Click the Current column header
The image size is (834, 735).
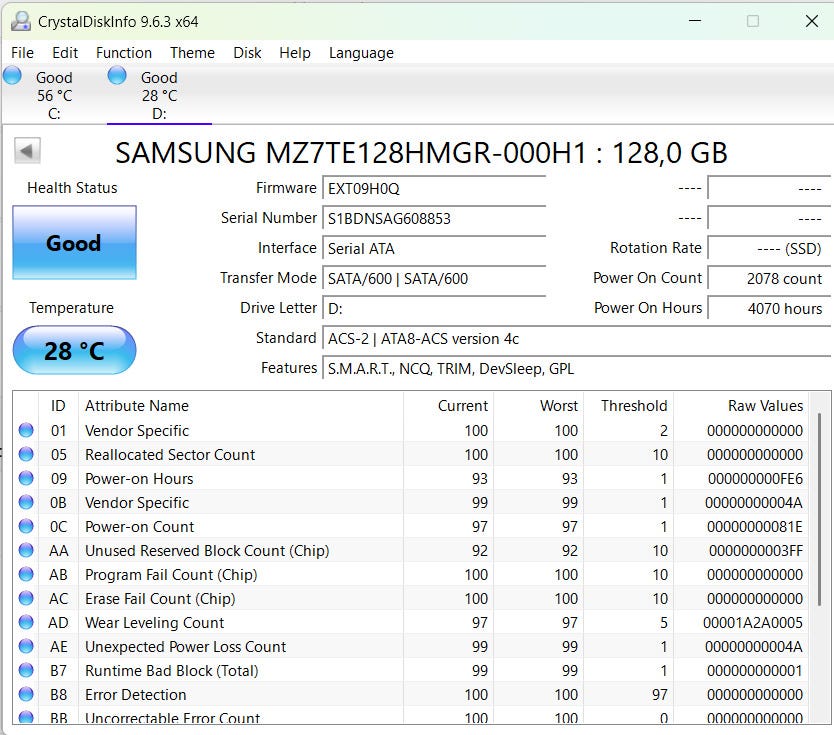click(448, 406)
